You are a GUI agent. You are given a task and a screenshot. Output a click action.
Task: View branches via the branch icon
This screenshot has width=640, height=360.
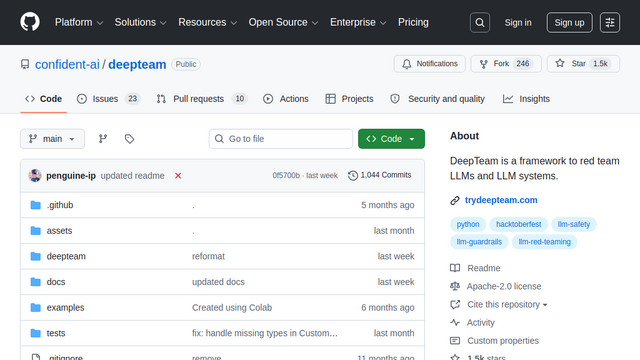click(103, 139)
